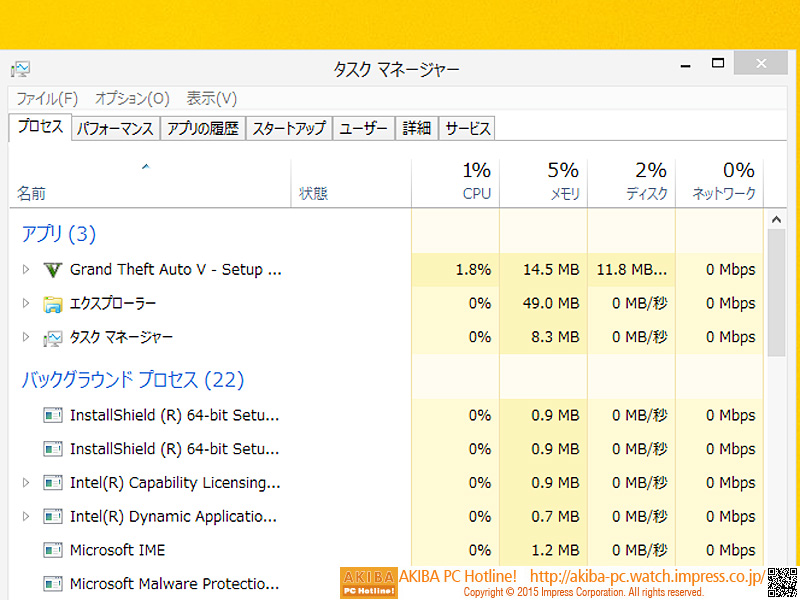Select the Intel(R) Capability Licensing... name
Viewport: 800px width, 600px height.
pos(175,483)
